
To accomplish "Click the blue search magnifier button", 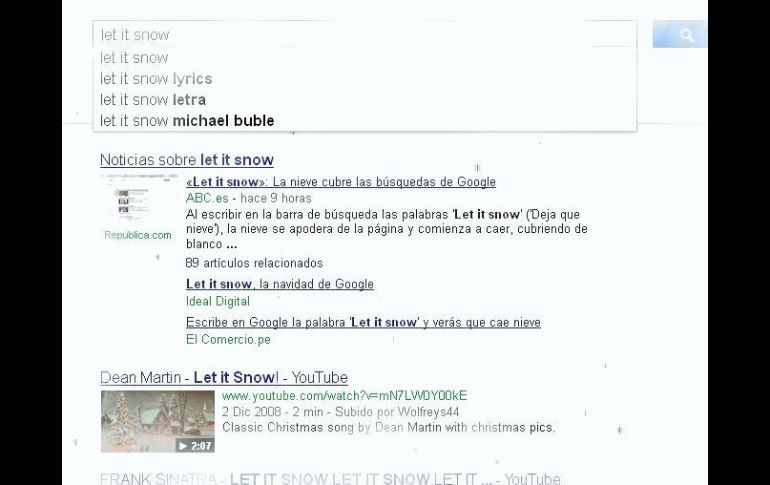I will pos(685,35).
